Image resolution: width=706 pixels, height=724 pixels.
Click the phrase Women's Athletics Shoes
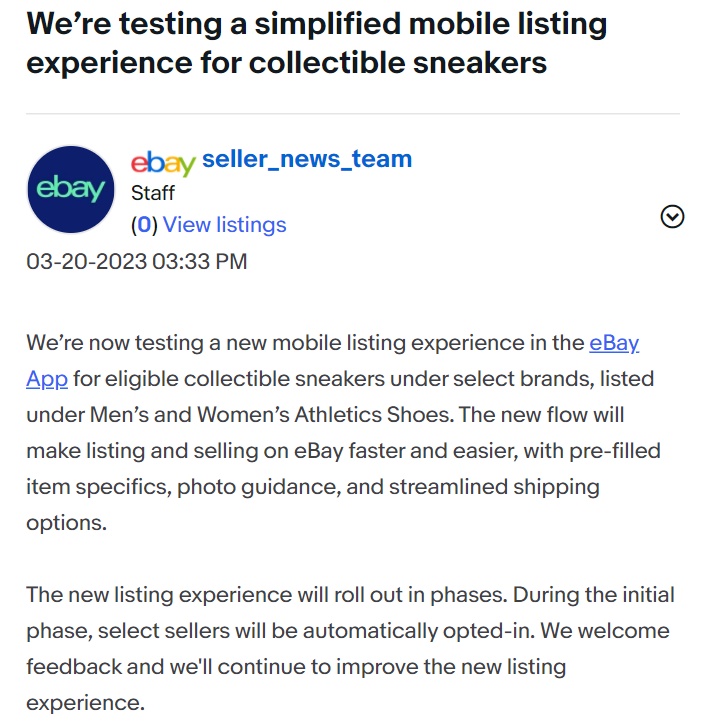323,415
